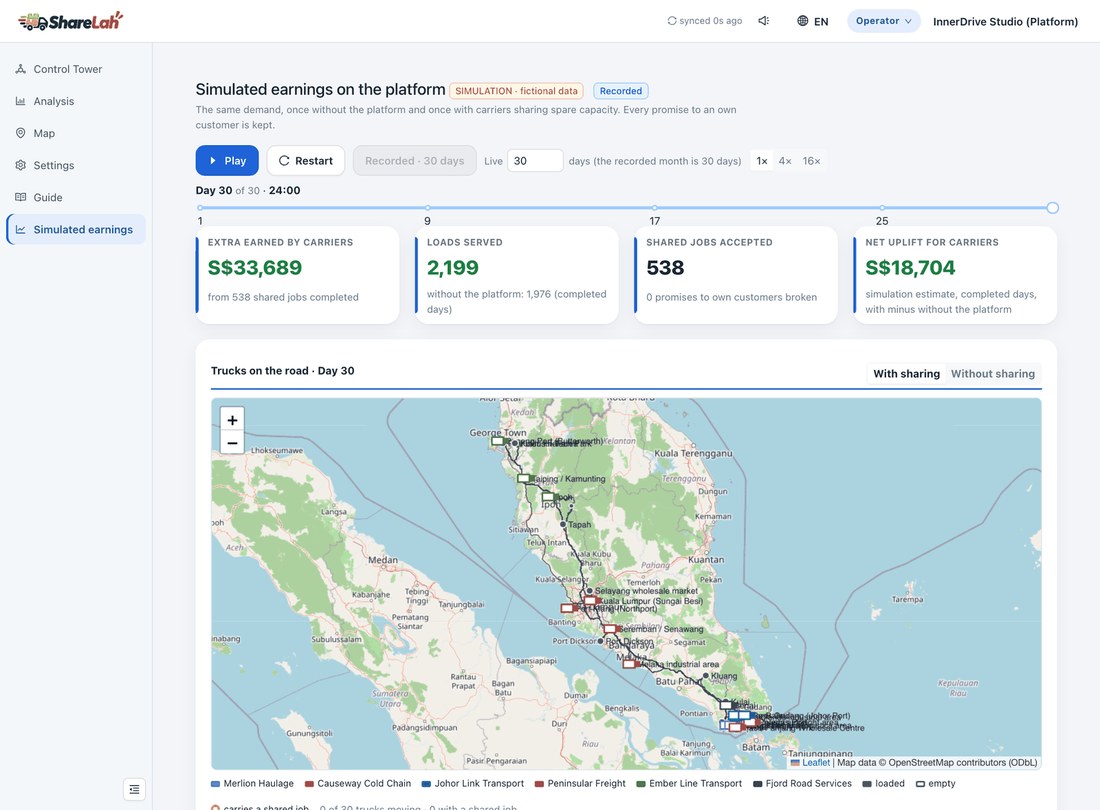Start the simulation with Play button
The image size is (1100, 810).
(x=227, y=161)
